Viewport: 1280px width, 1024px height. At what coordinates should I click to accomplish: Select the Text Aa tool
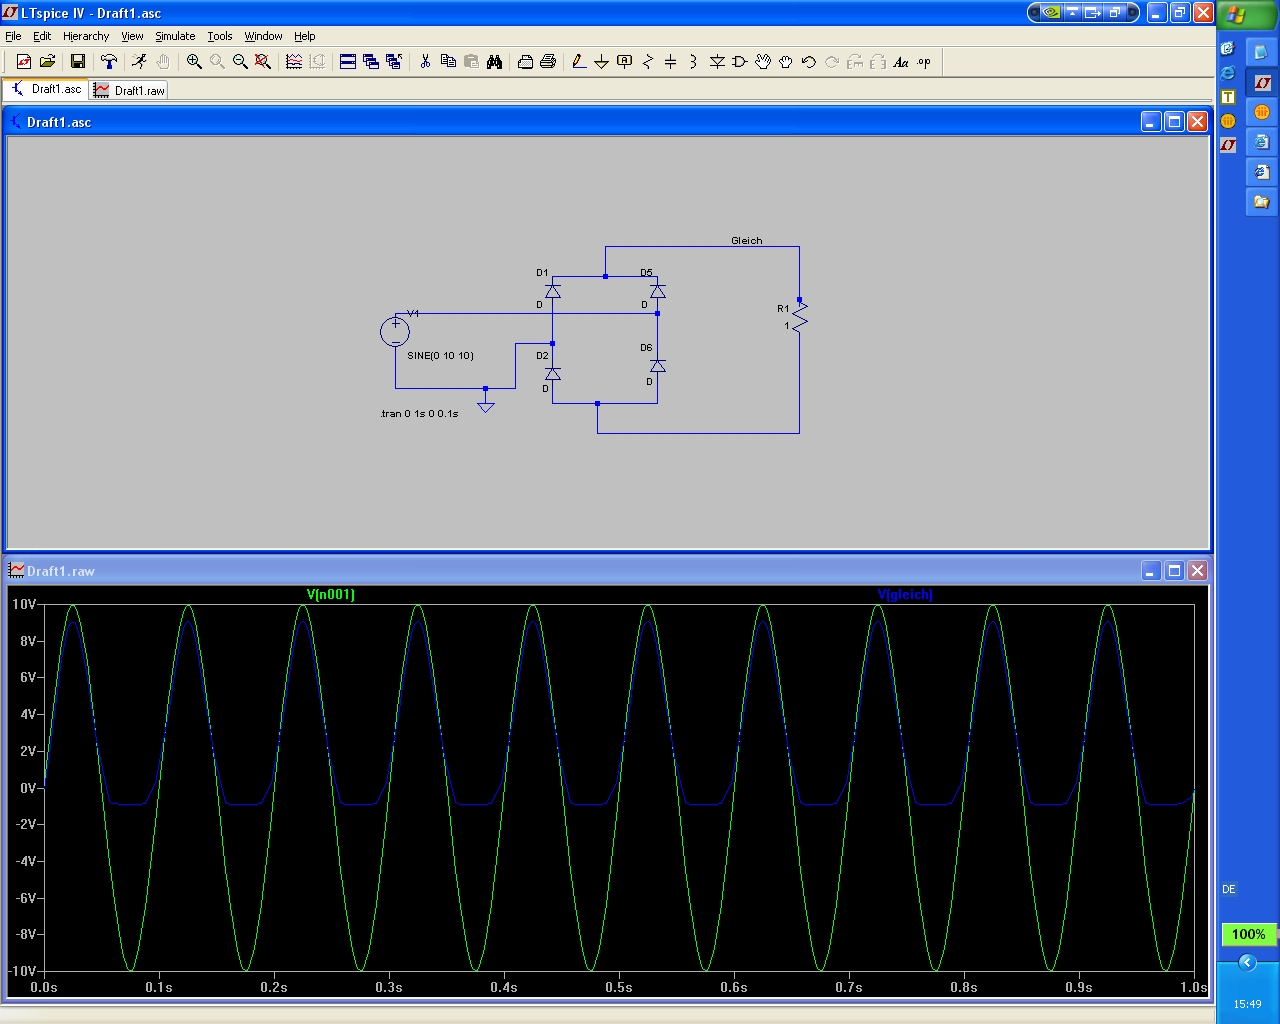[x=901, y=62]
